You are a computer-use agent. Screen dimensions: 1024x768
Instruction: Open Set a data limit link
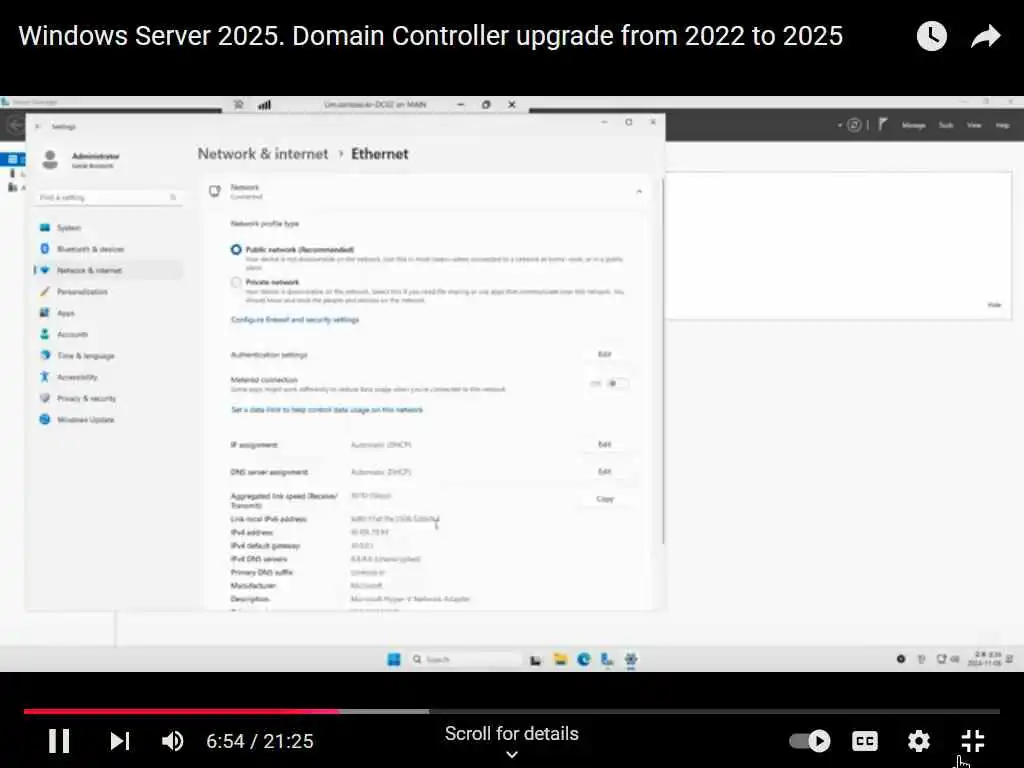click(327, 410)
